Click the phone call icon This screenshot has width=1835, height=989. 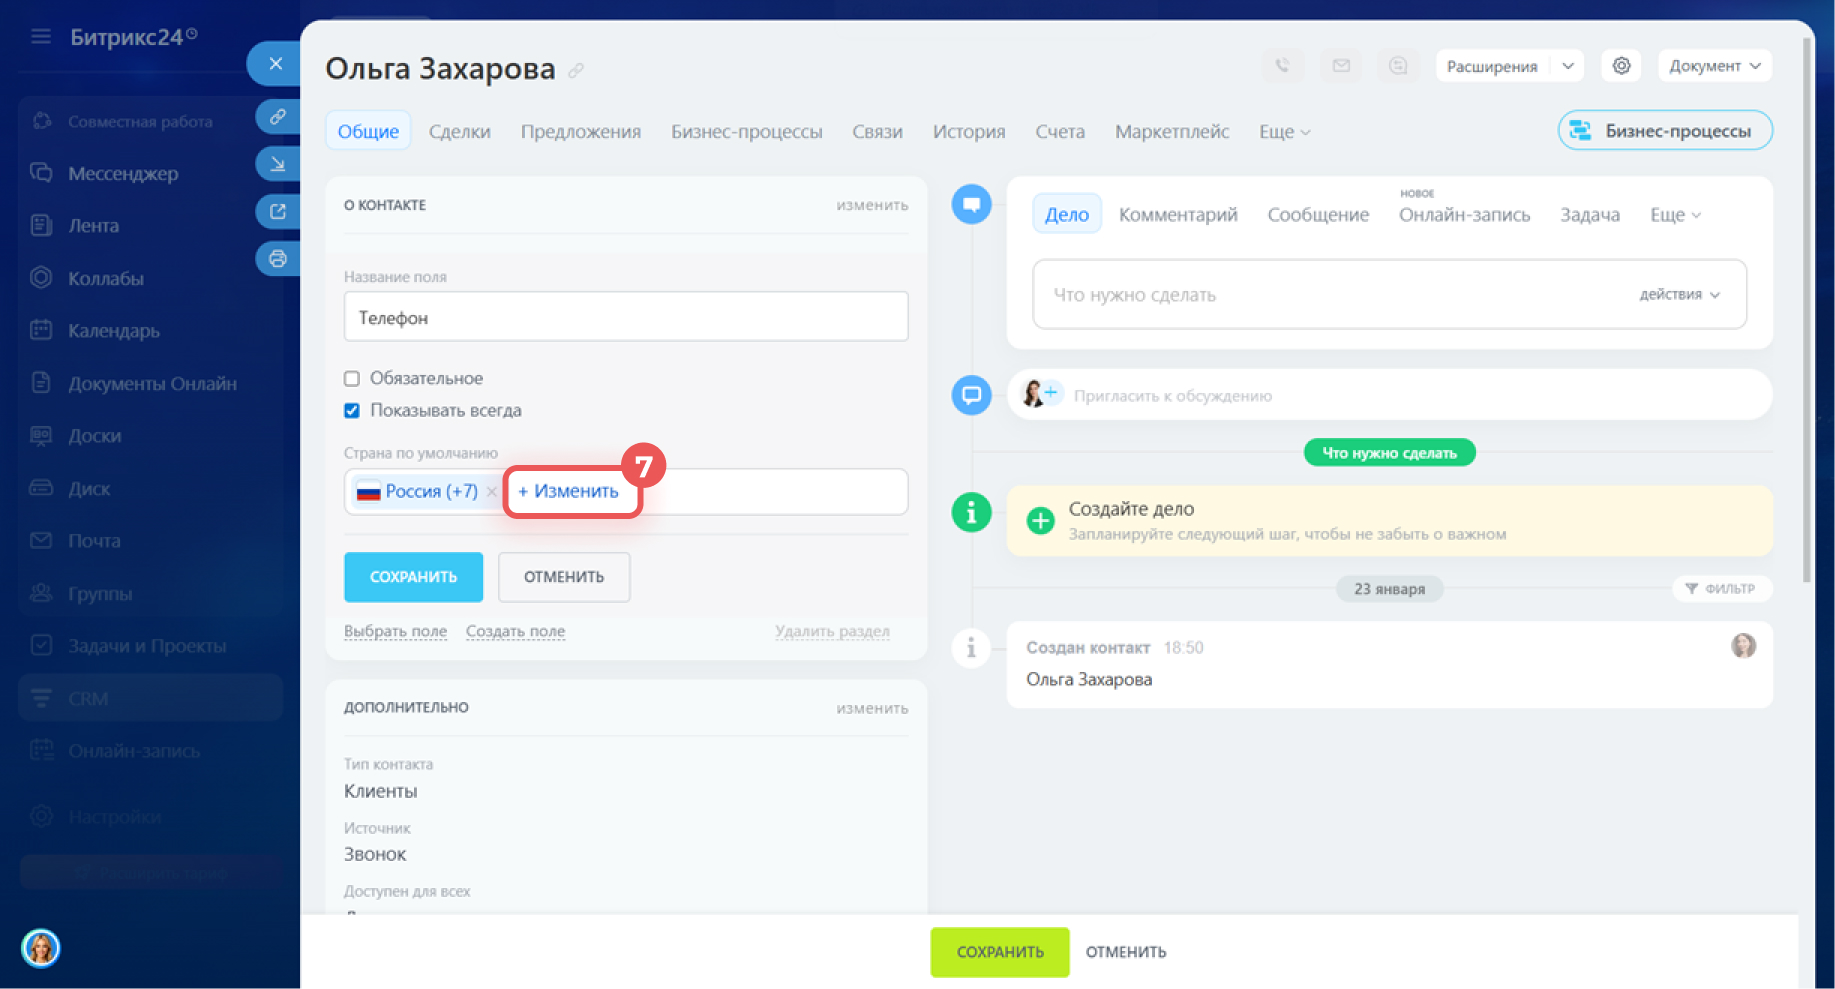coord(1282,66)
